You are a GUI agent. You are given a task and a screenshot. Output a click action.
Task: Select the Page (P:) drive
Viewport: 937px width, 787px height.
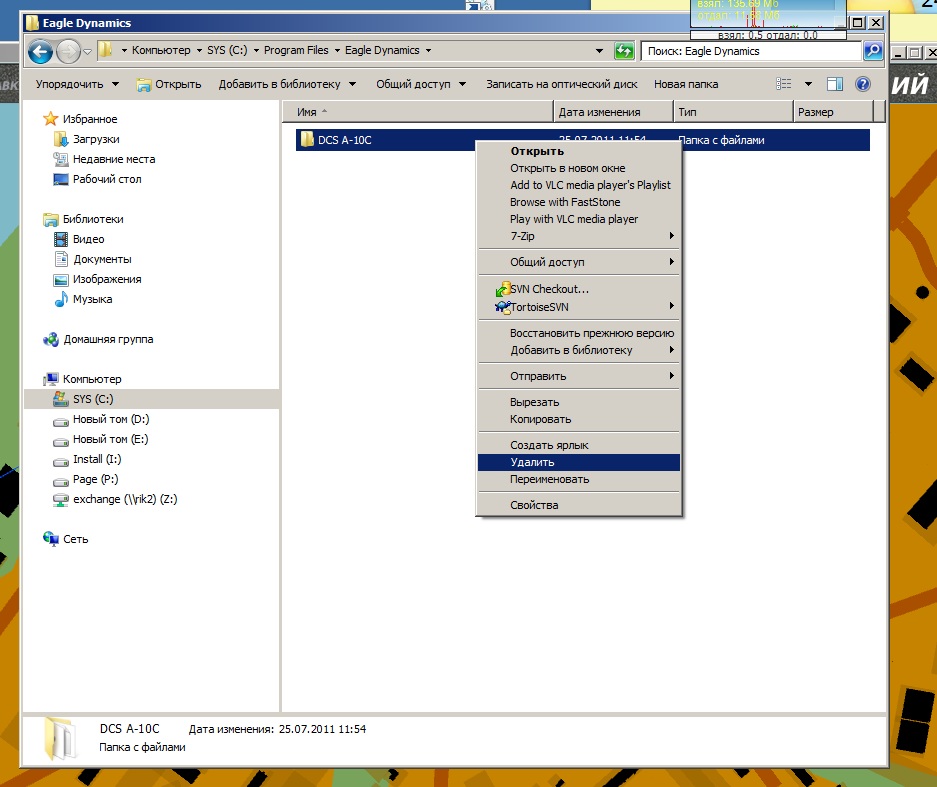point(86,479)
